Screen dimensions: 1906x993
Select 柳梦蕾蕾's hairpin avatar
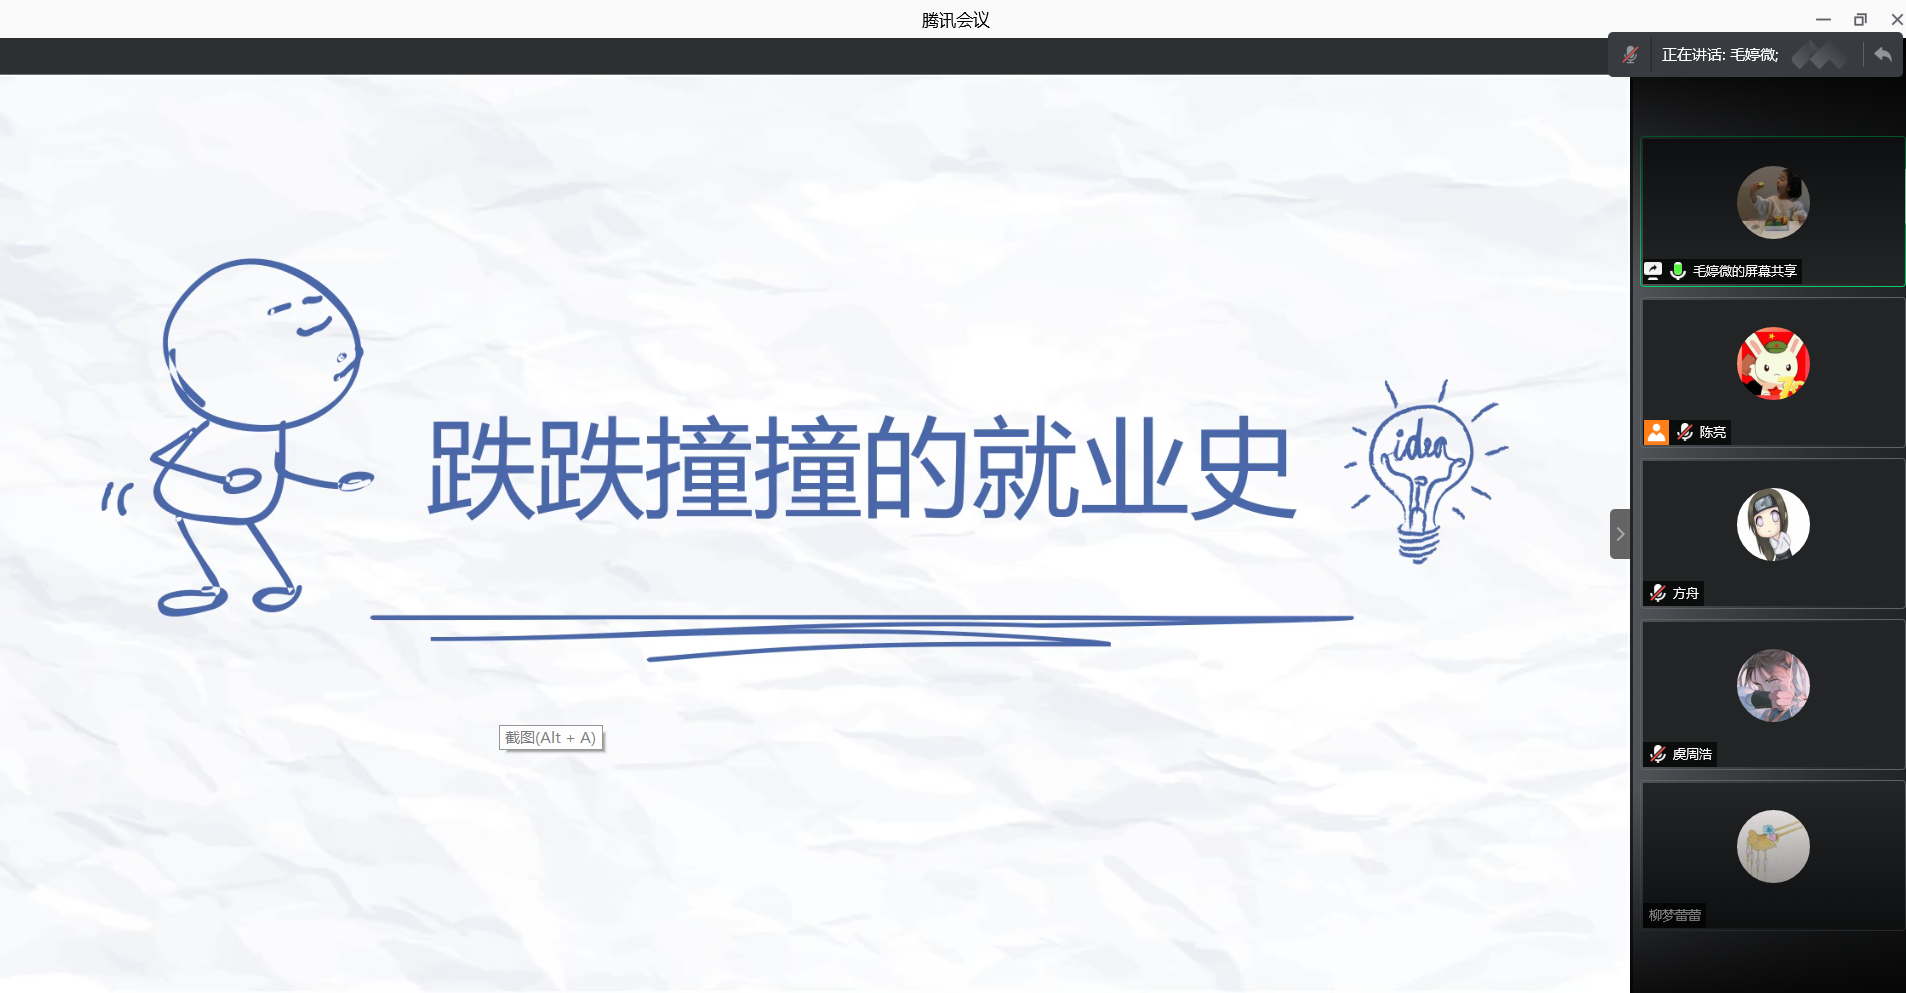point(1773,847)
